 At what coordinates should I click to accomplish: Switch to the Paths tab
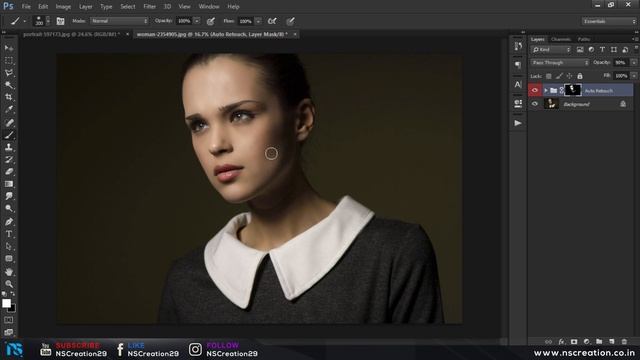584,39
